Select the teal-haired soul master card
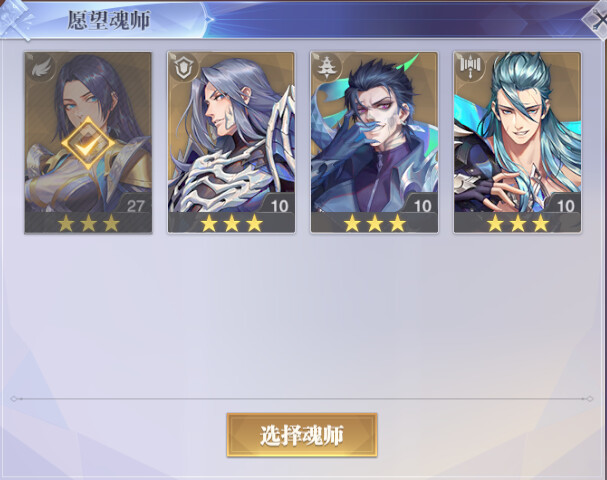Image resolution: width=607 pixels, height=480 pixels. 517,142
